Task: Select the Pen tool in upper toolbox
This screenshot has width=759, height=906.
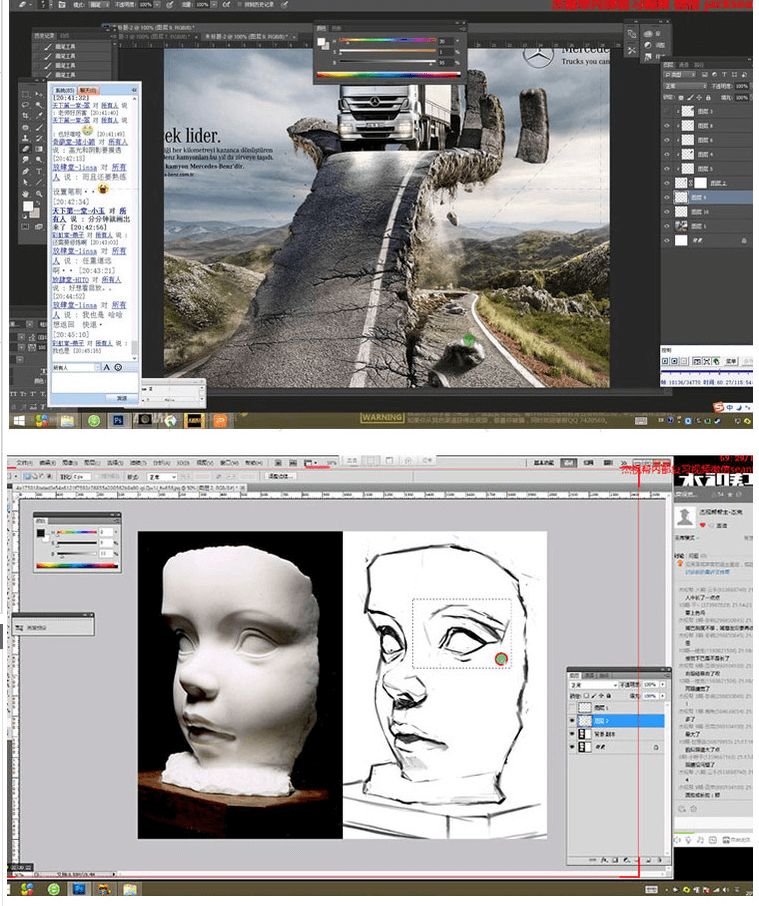Action: click(25, 172)
